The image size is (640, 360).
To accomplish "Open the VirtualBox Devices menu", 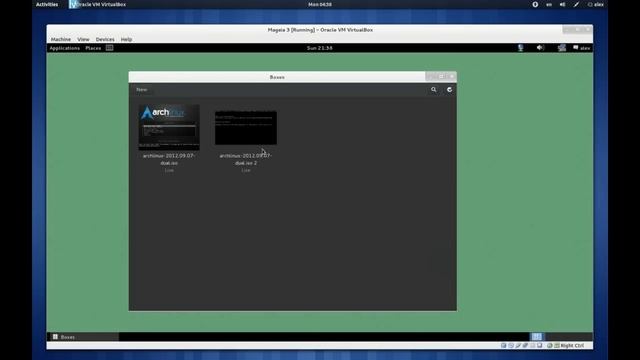I will 105,39.
